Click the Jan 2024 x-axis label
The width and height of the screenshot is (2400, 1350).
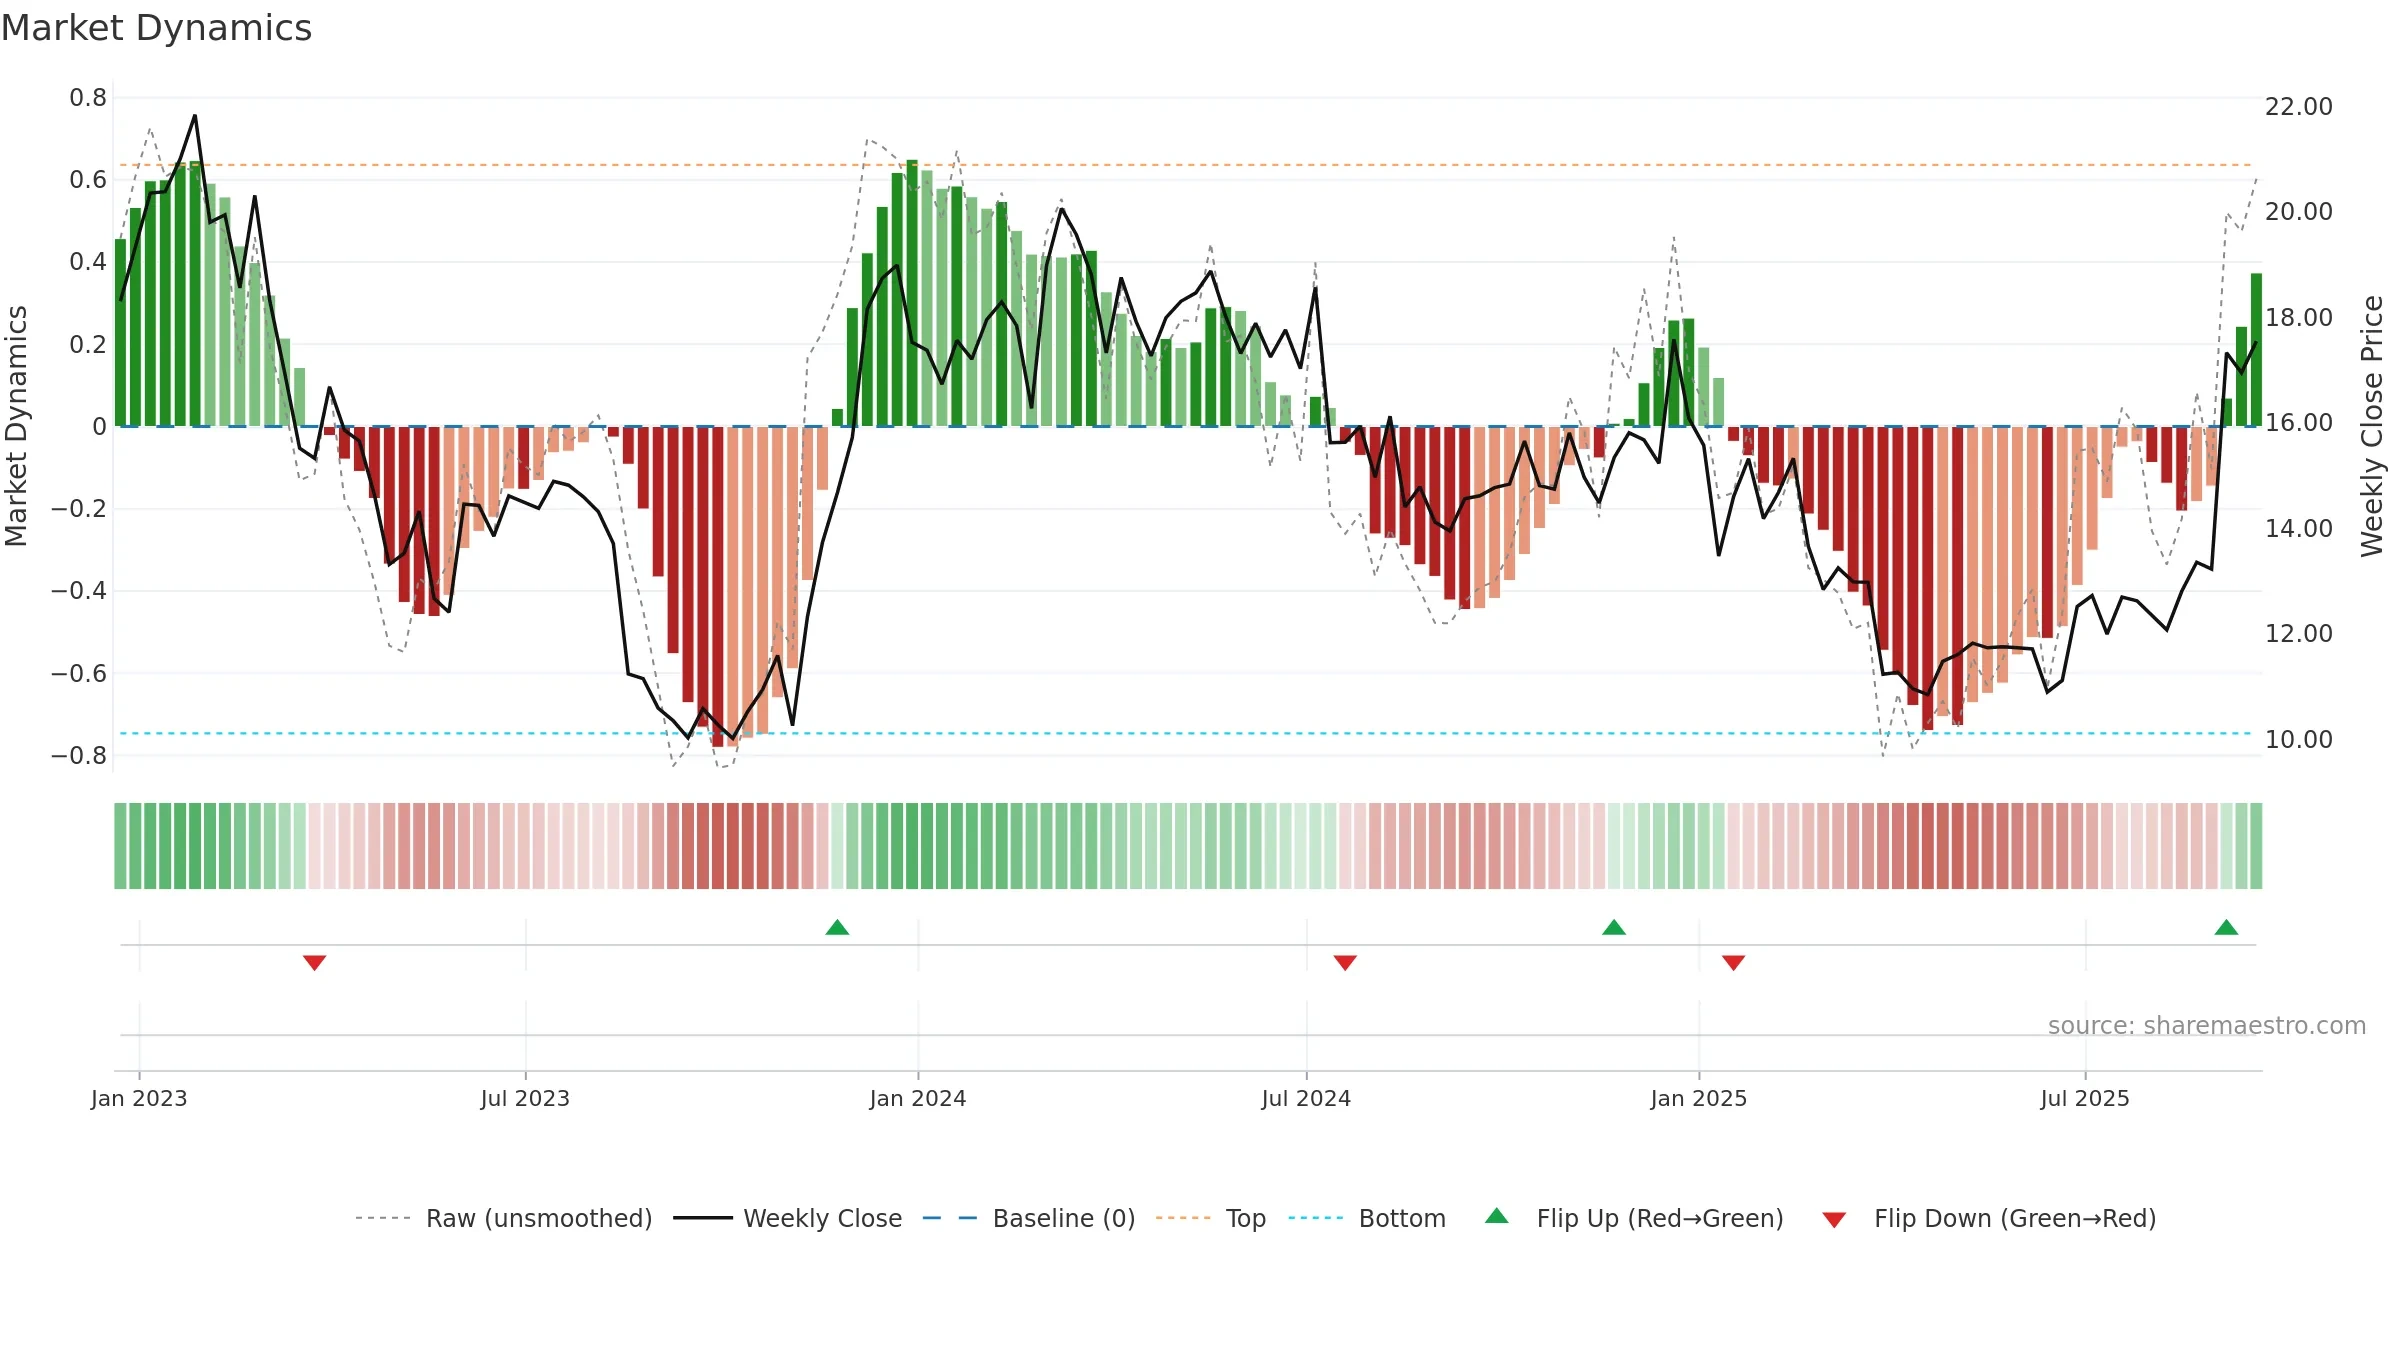(918, 1098)
